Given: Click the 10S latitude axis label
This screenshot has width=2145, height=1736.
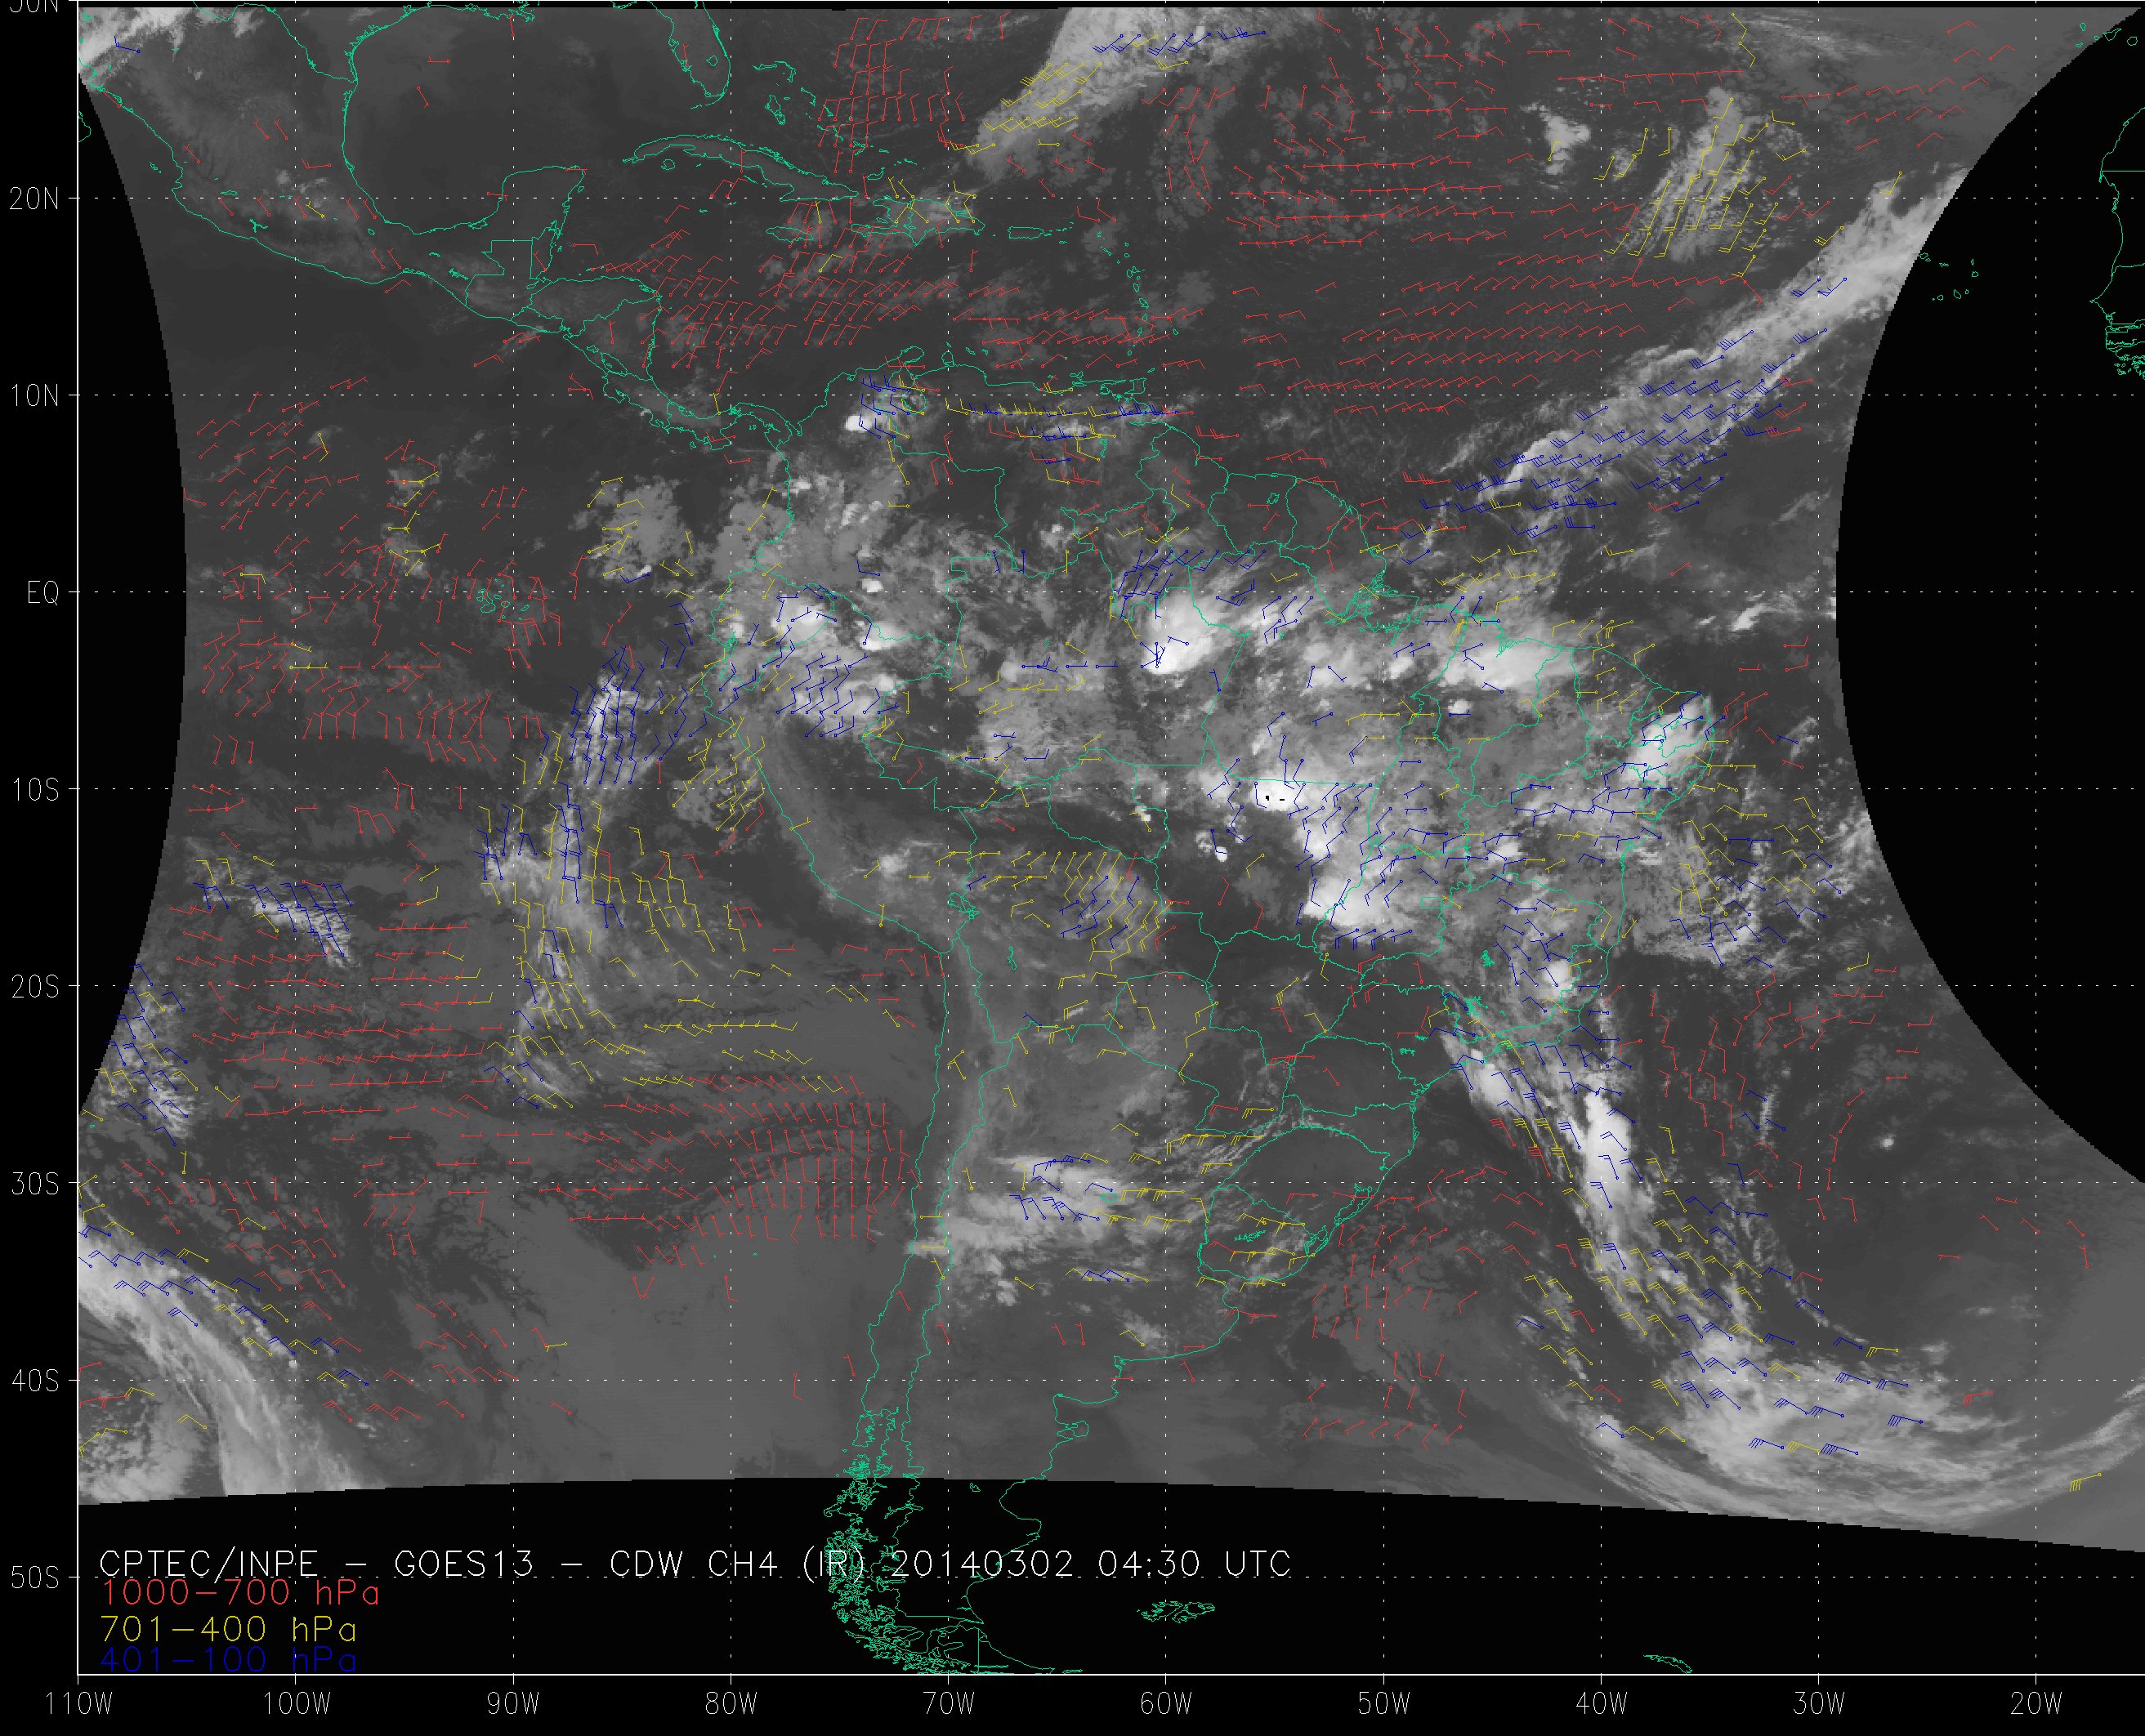Looking at the screenshot, I should tap(35, 790).
